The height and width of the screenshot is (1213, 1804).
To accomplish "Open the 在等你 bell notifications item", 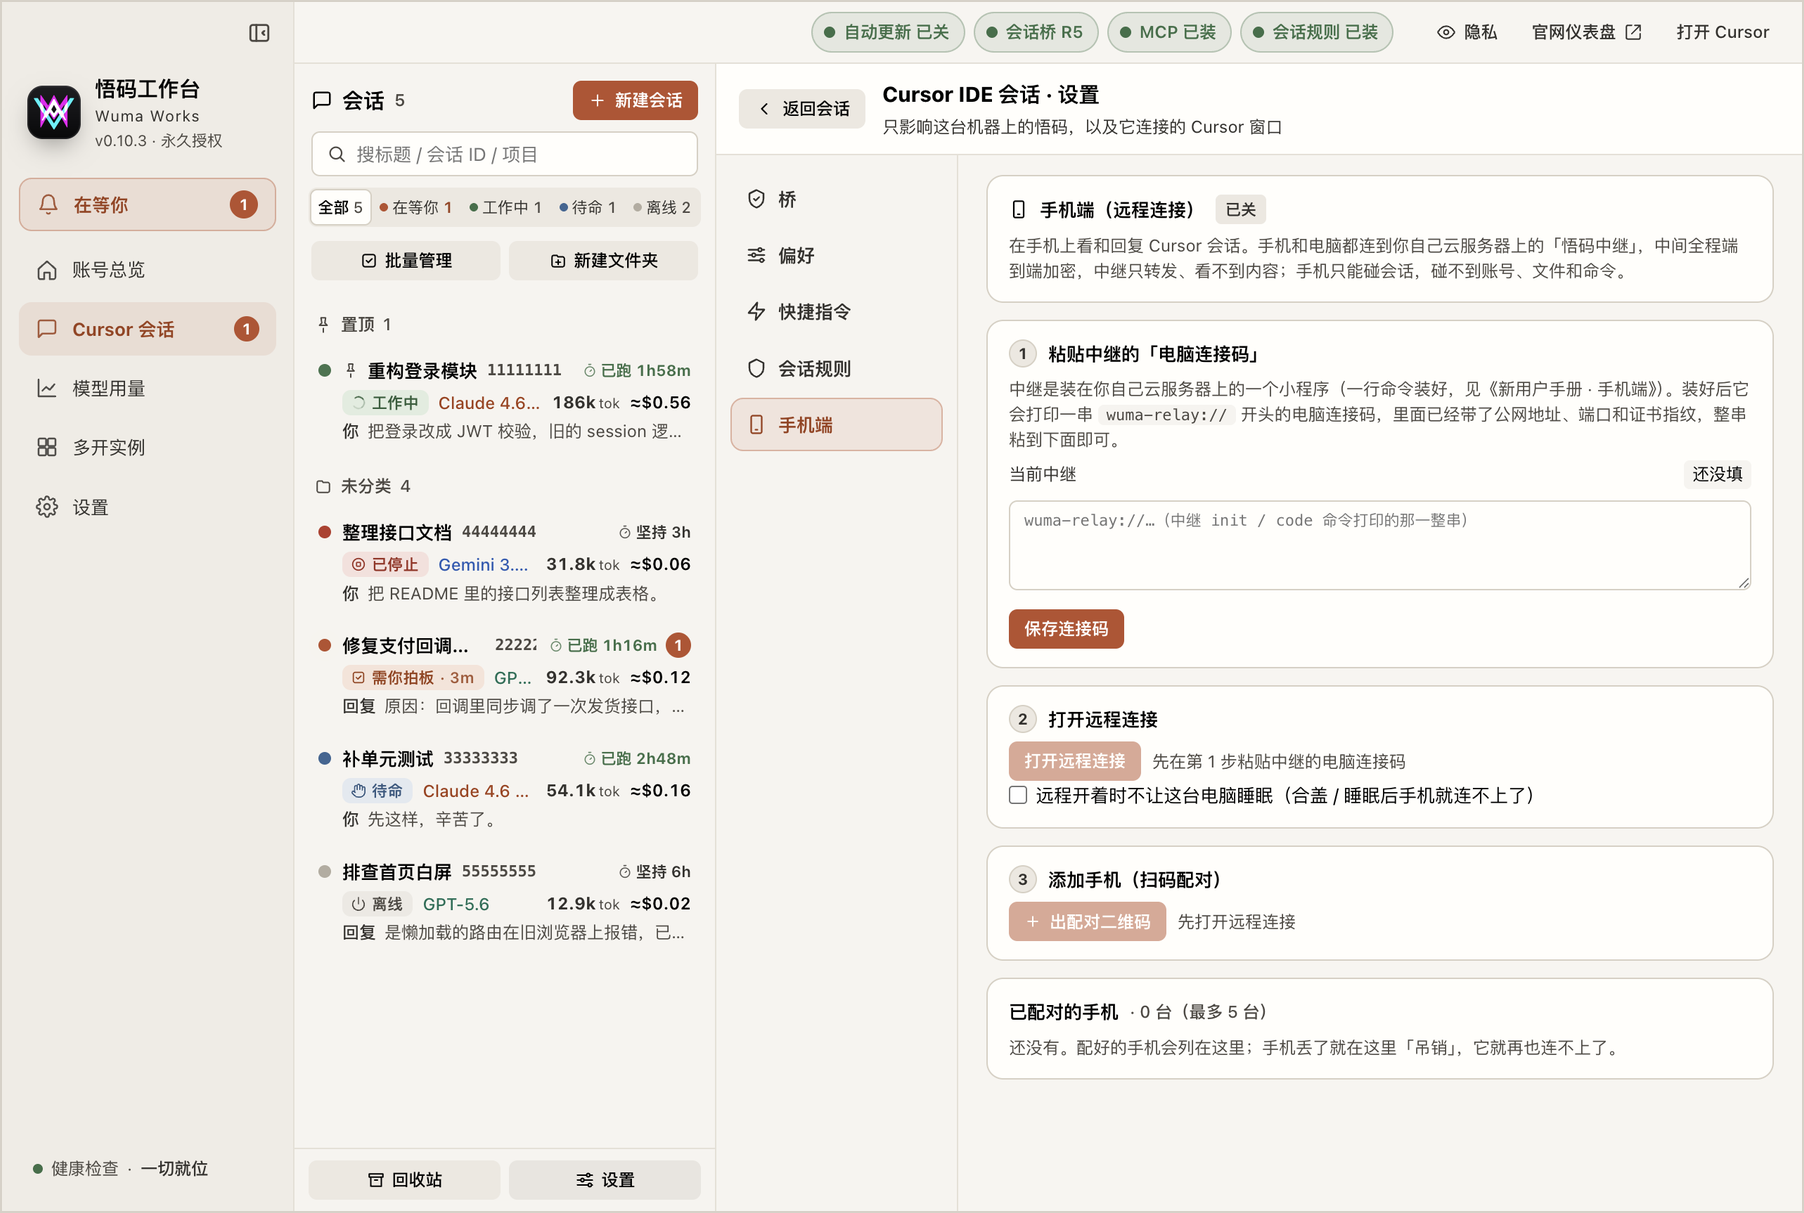I will (147, 205).
